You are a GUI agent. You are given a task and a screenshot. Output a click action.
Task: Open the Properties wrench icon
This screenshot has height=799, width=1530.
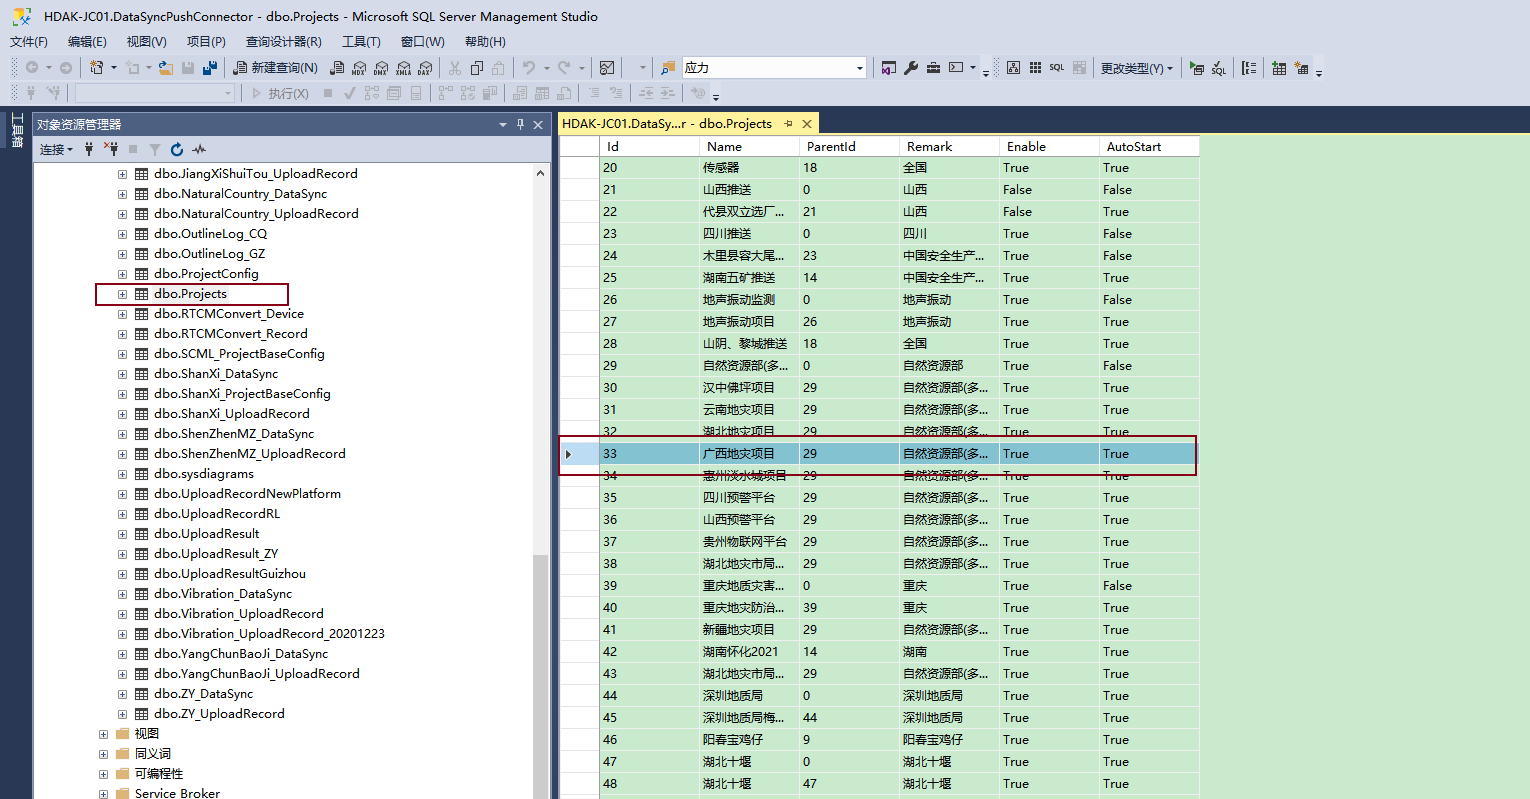coord(911,68)
